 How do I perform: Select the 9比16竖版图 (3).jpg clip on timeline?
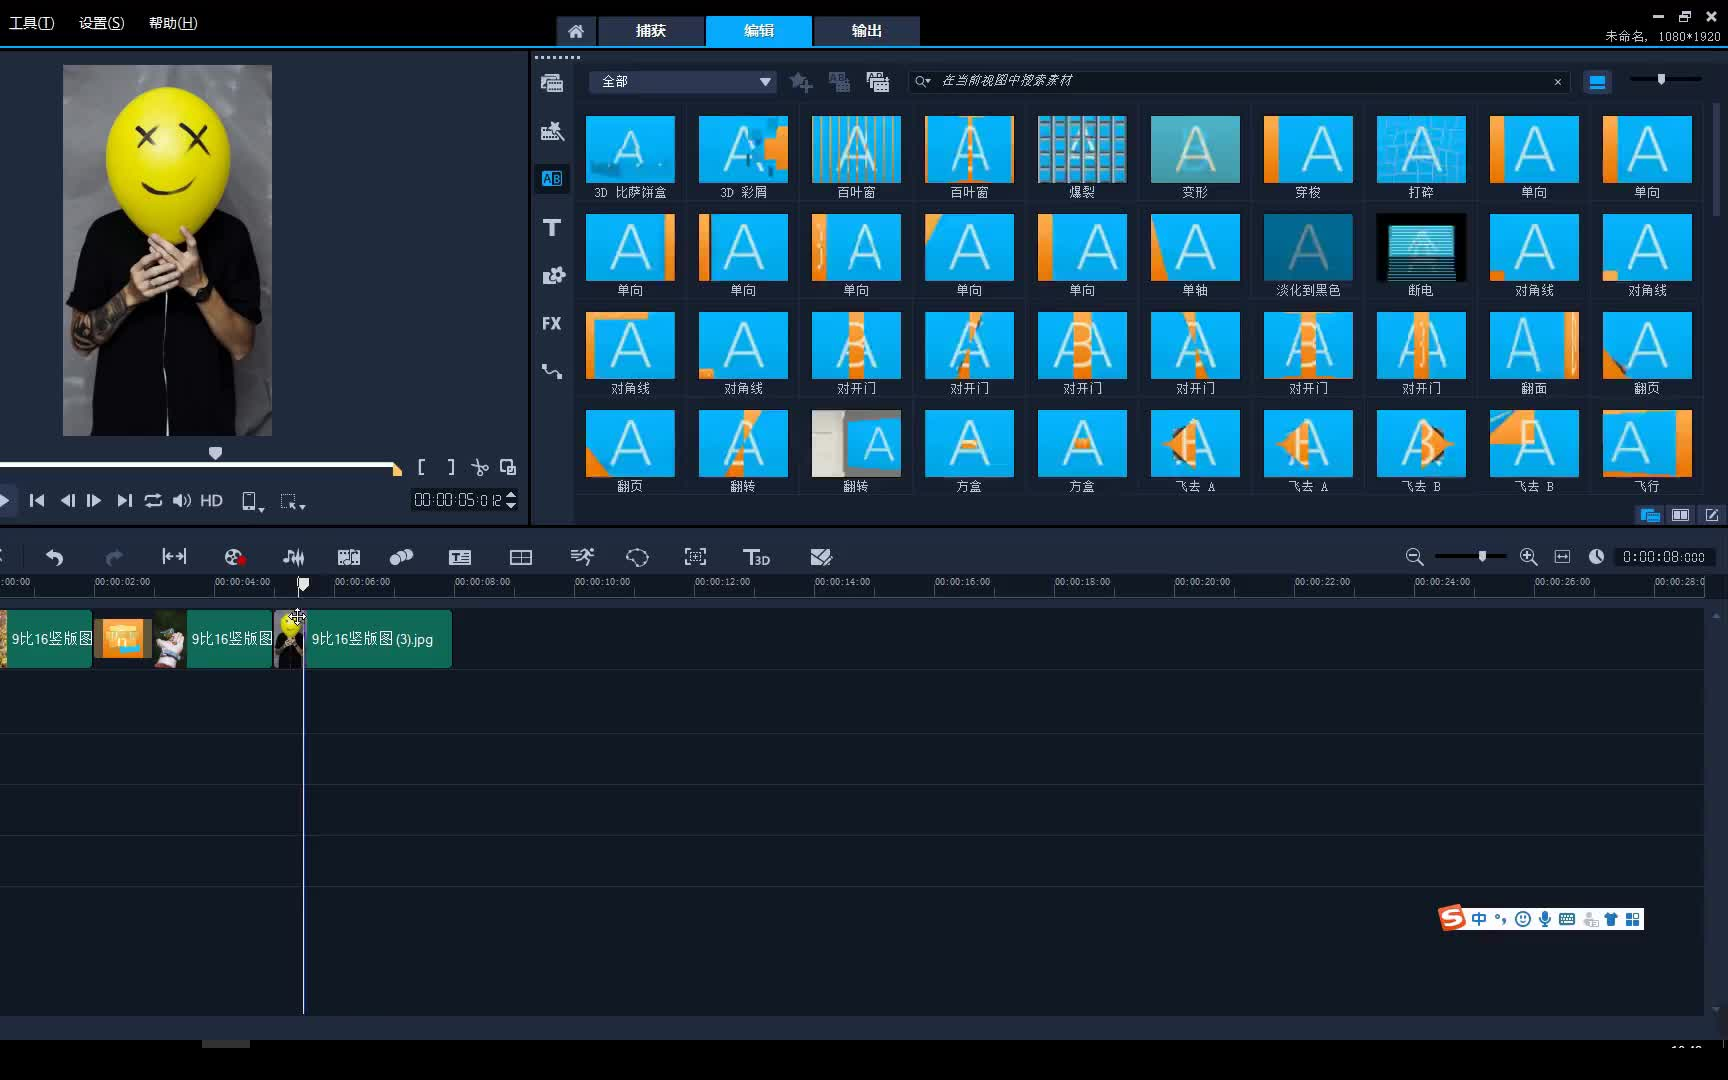375,639
